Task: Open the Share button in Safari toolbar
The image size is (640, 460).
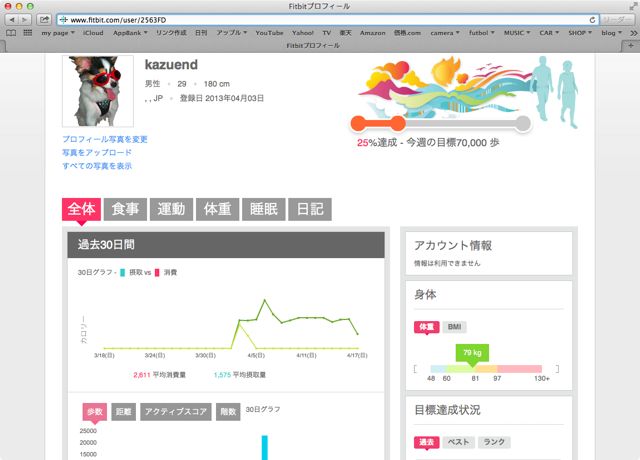Action: coord(44,20)
